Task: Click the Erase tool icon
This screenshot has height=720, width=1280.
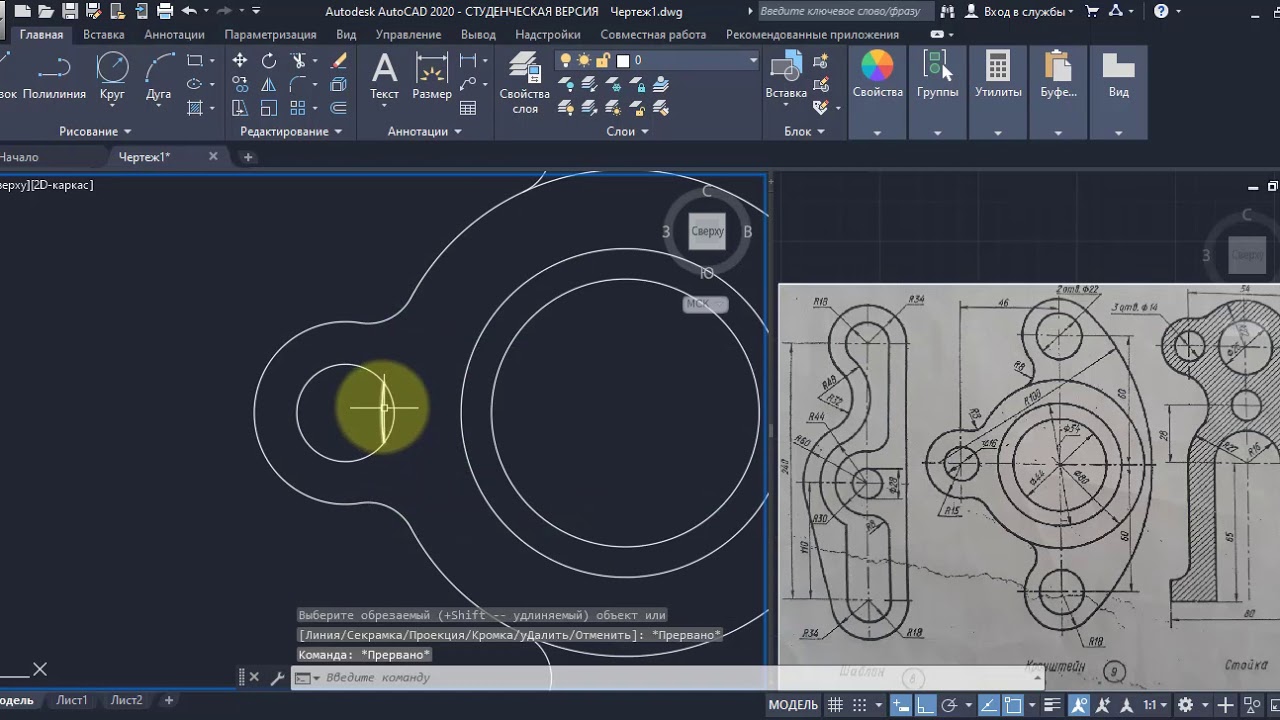Action: click(x=340, y=61)
